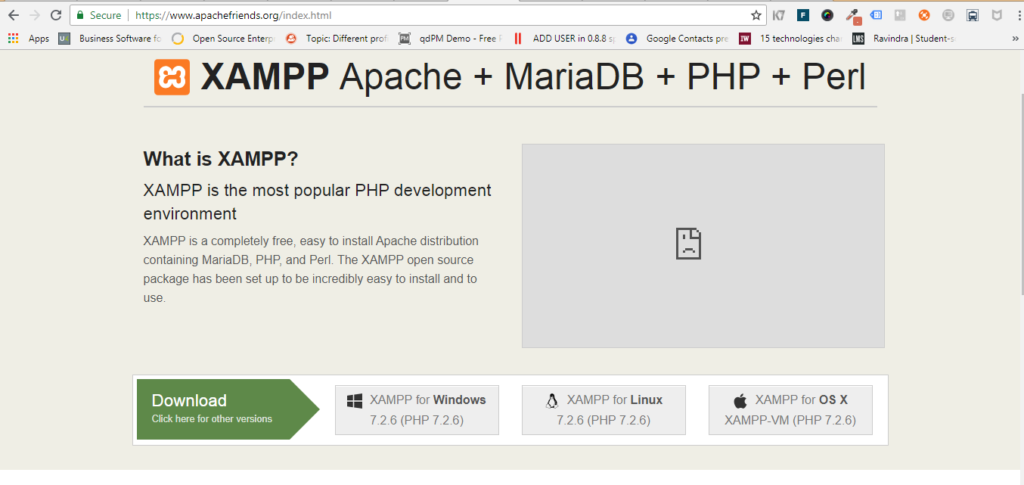The height and width of the screenshot is (485, 1024).
Task: Open the color wheel lens extension
Action: 827,15
